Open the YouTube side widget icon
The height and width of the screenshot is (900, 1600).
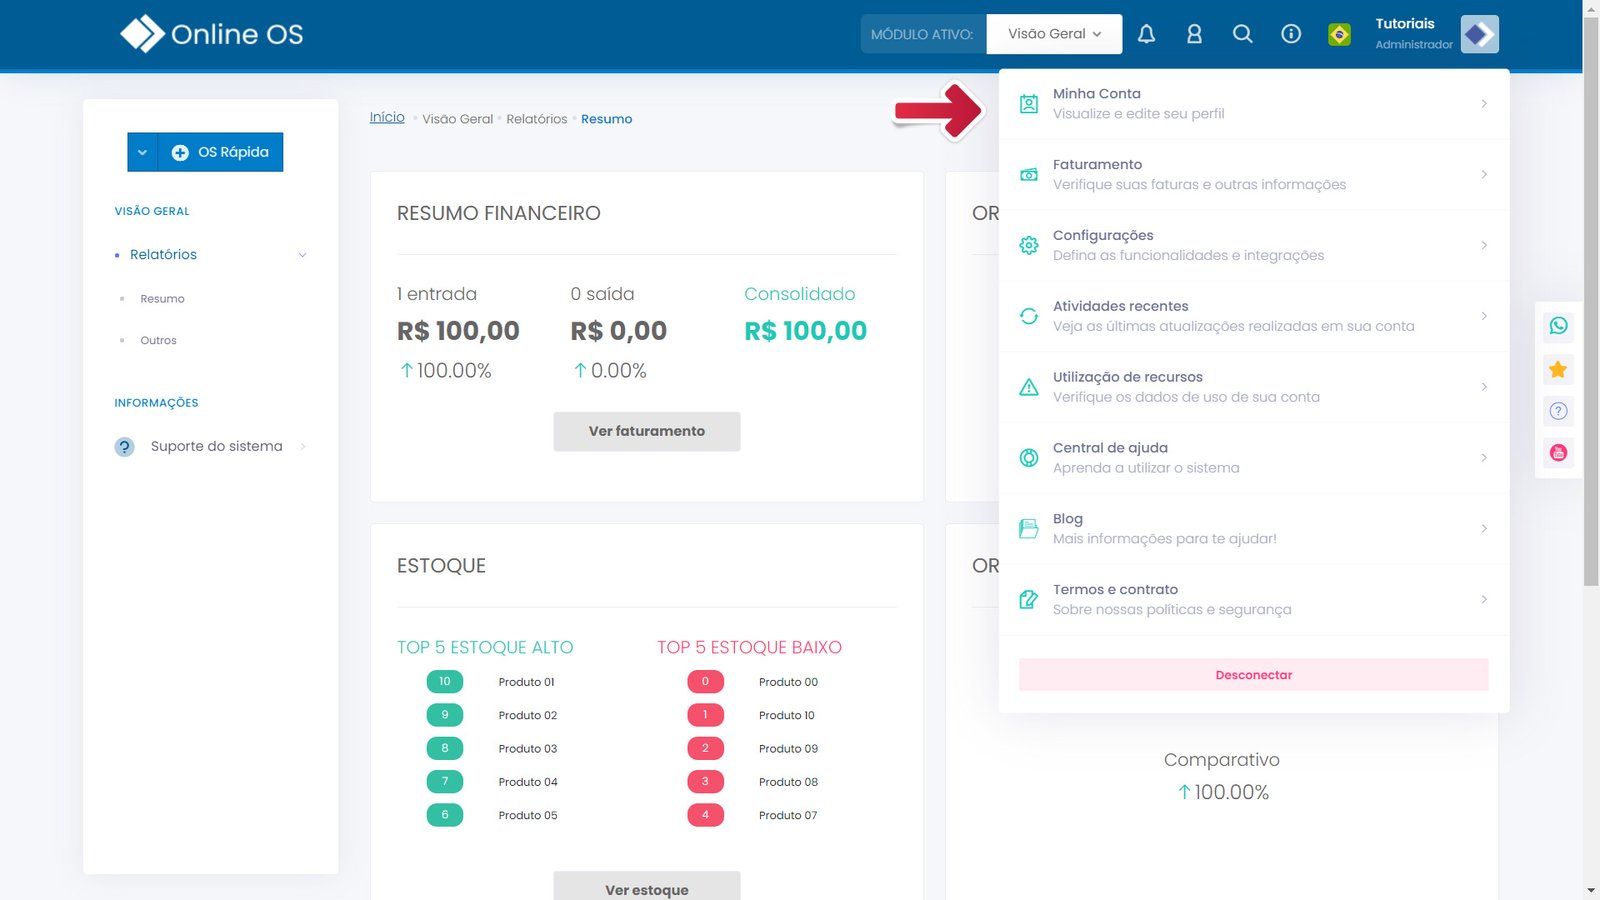click(x=1558, y=453)
